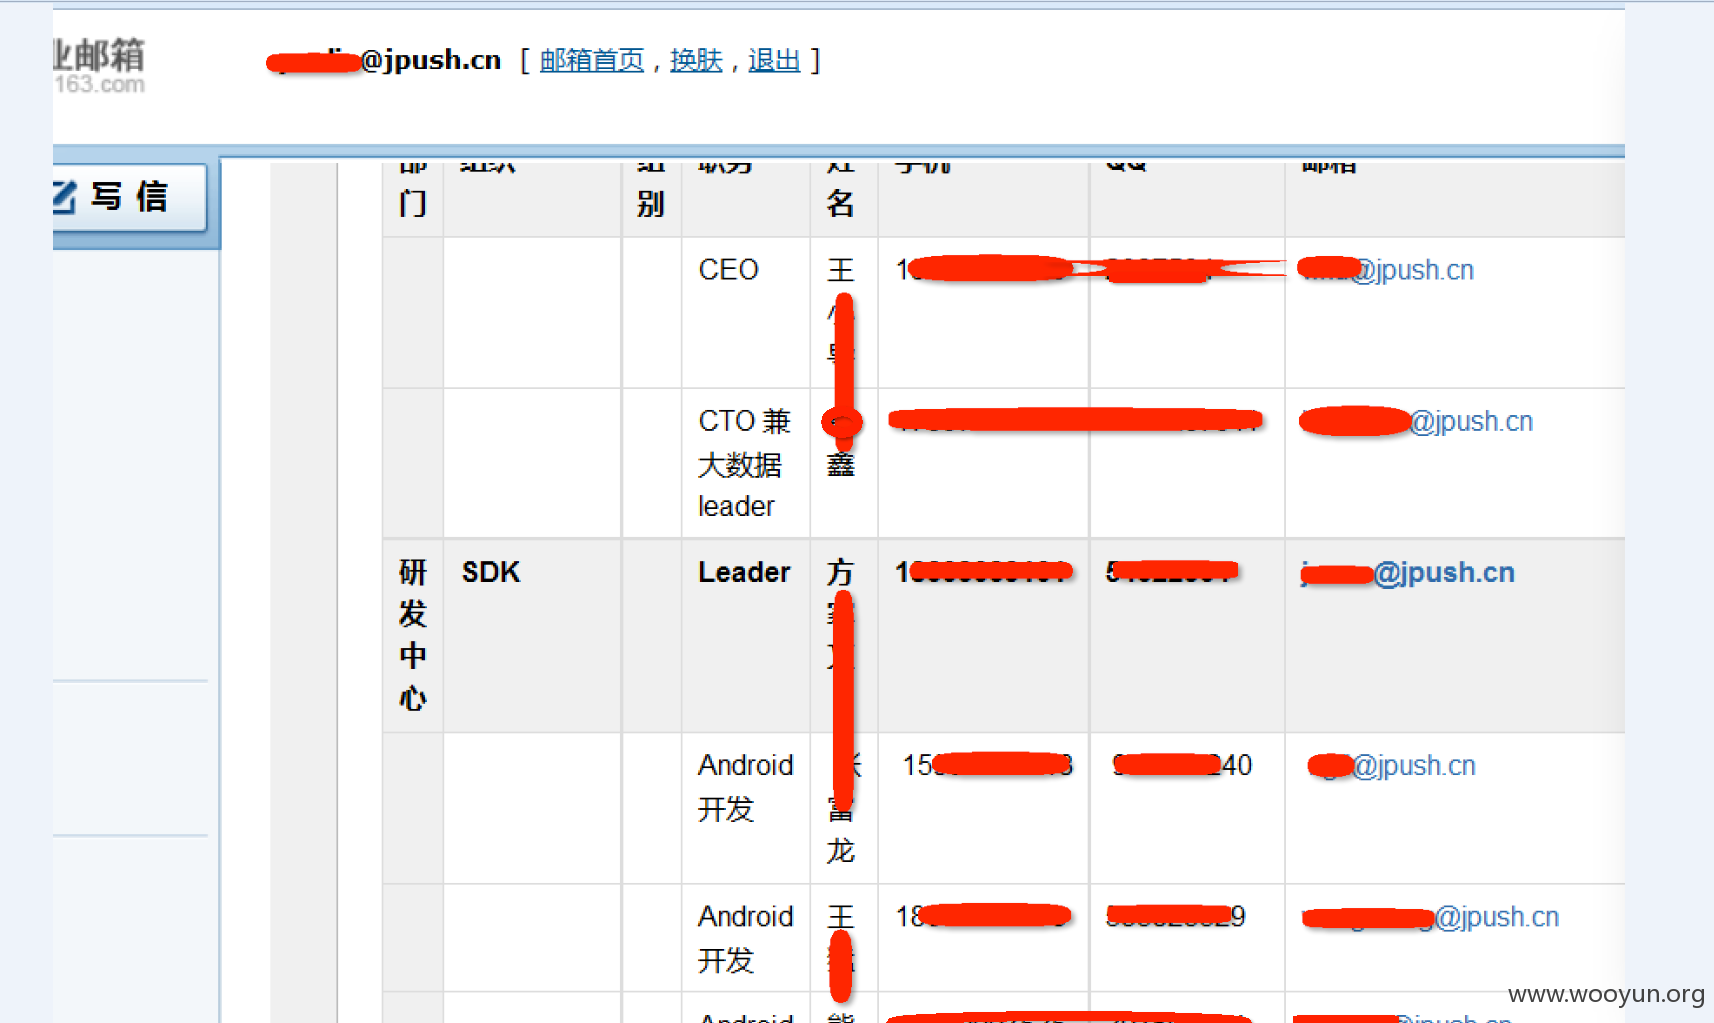Open CTO row's @jpush.cn email link
Image resolution: width=1714 pixels, height=1023 pixels.
click(x=1416, y=422)
